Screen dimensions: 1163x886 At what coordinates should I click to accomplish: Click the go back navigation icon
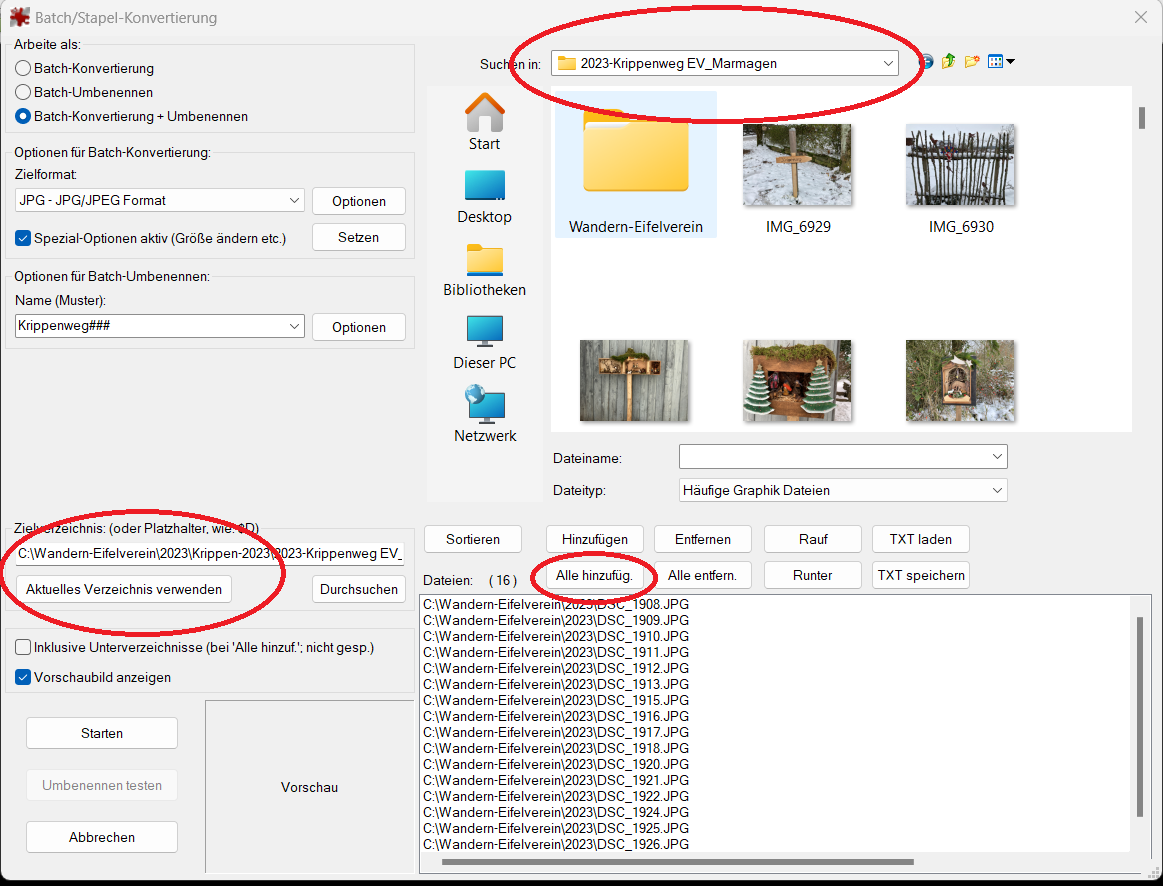926,62
